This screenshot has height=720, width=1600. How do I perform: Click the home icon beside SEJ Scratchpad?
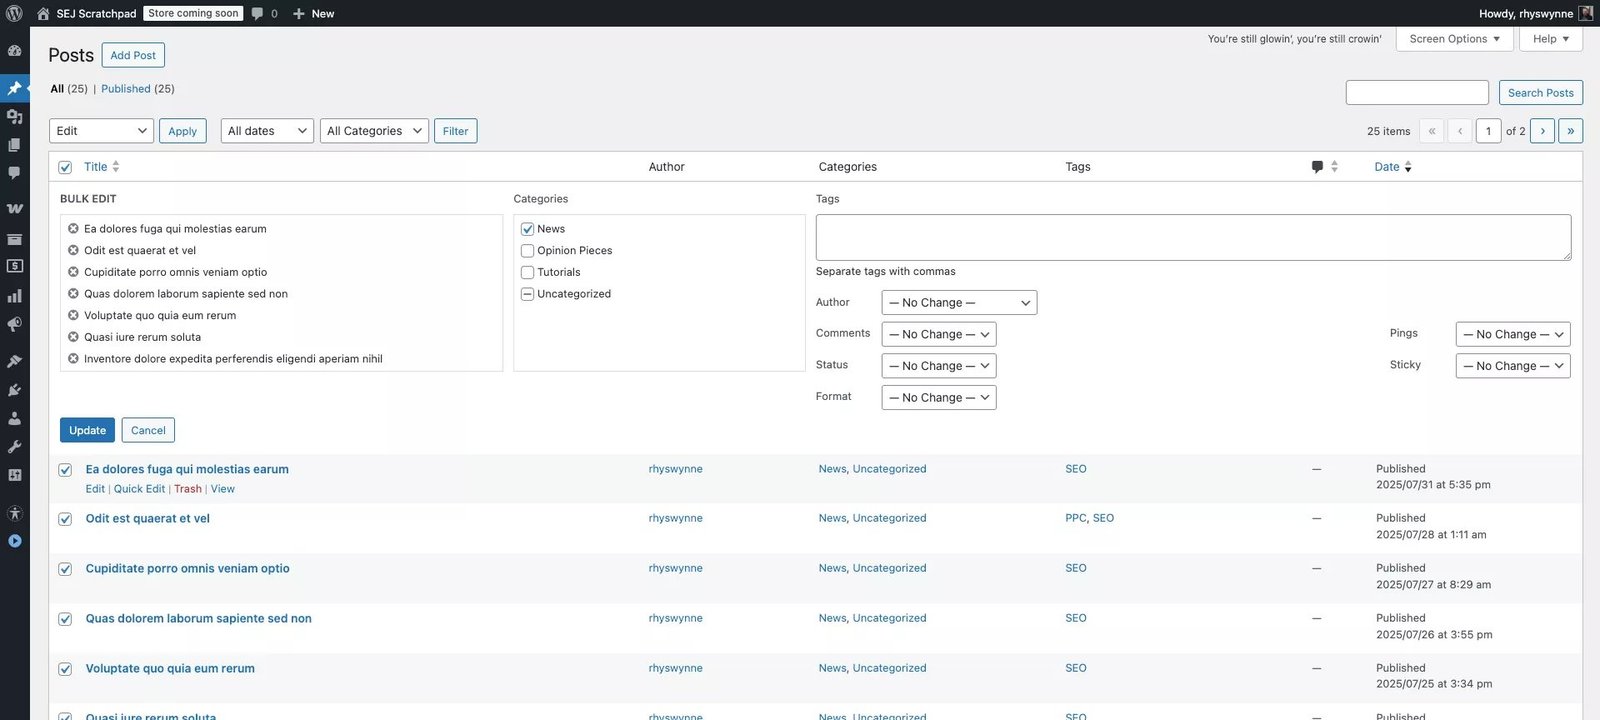click(x=43, y=13)
